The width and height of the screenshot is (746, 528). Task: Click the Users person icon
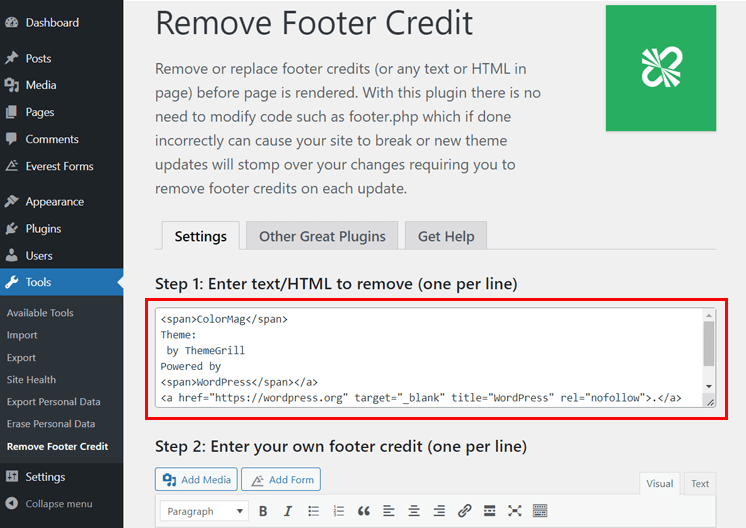(11, 255)
